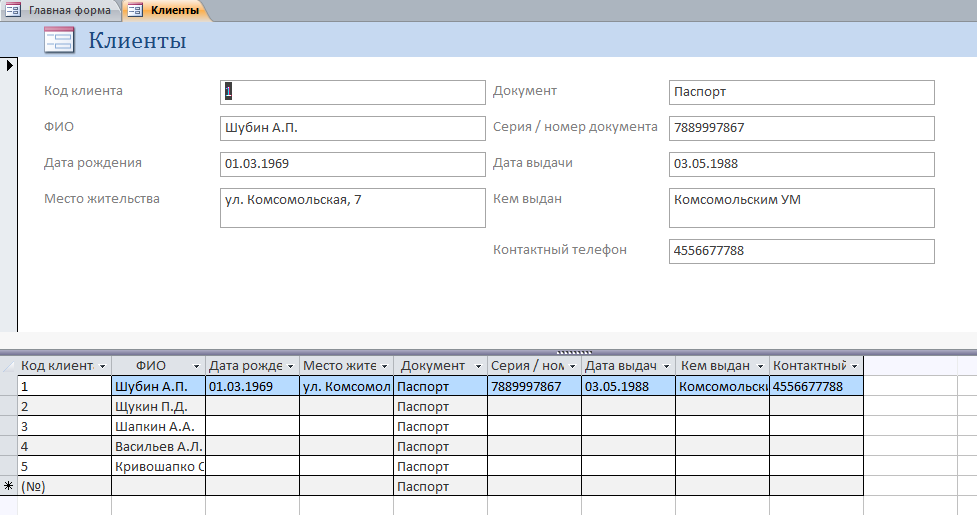977x515 pixels.
Task: Select the Щукин П.Д. cell in datasheet
Action: (x=159, y=406)
